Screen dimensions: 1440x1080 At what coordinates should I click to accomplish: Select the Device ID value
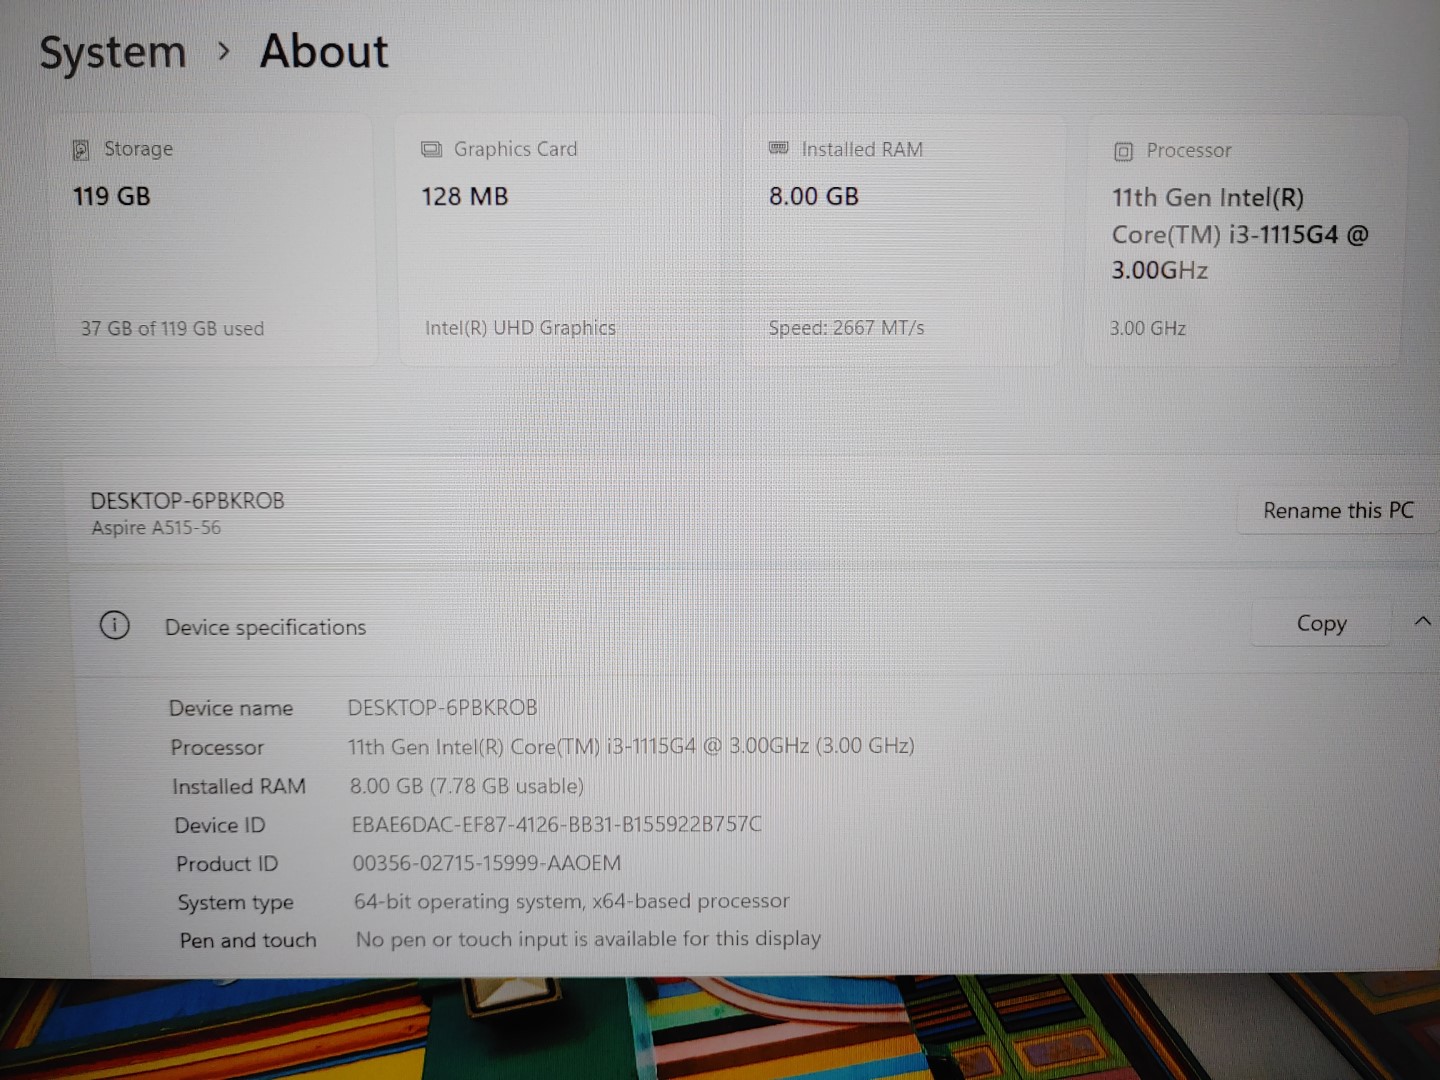[556, 824]
